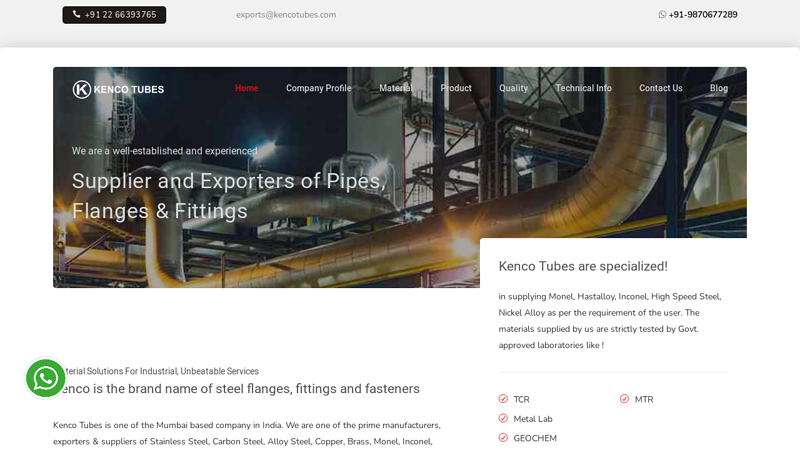Screen dimensions: 800x450
Task: Go to the Home menu item
Action: tap(246, 88)
